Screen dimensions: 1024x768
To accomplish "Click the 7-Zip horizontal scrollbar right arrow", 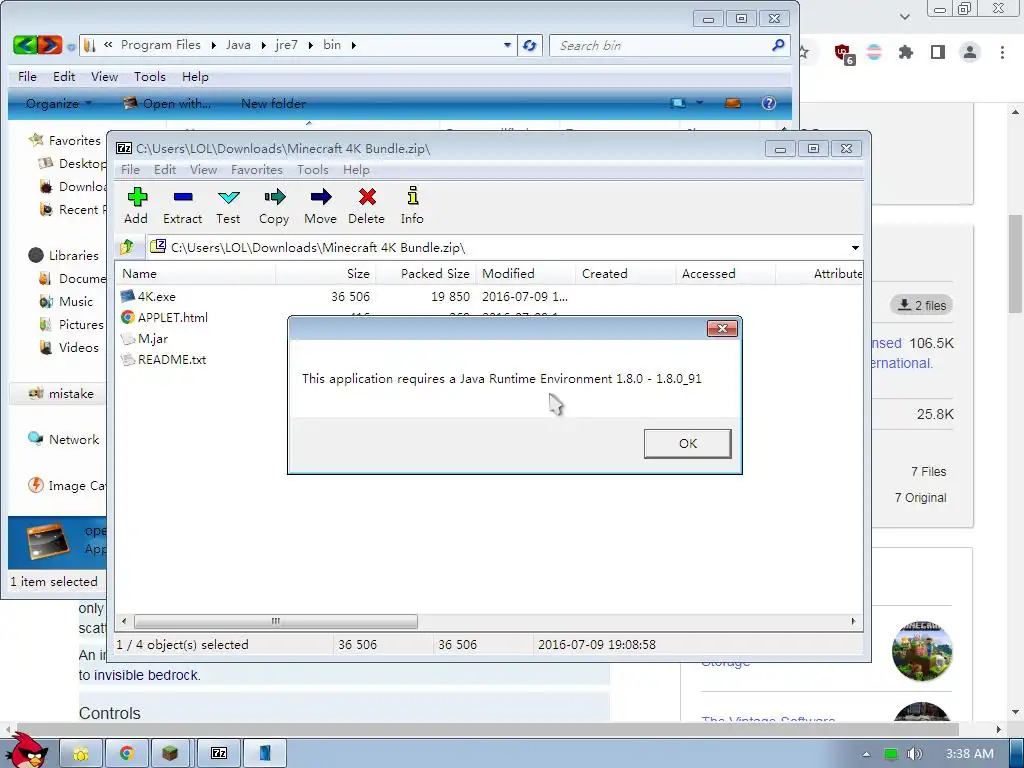I will [854, 621].
